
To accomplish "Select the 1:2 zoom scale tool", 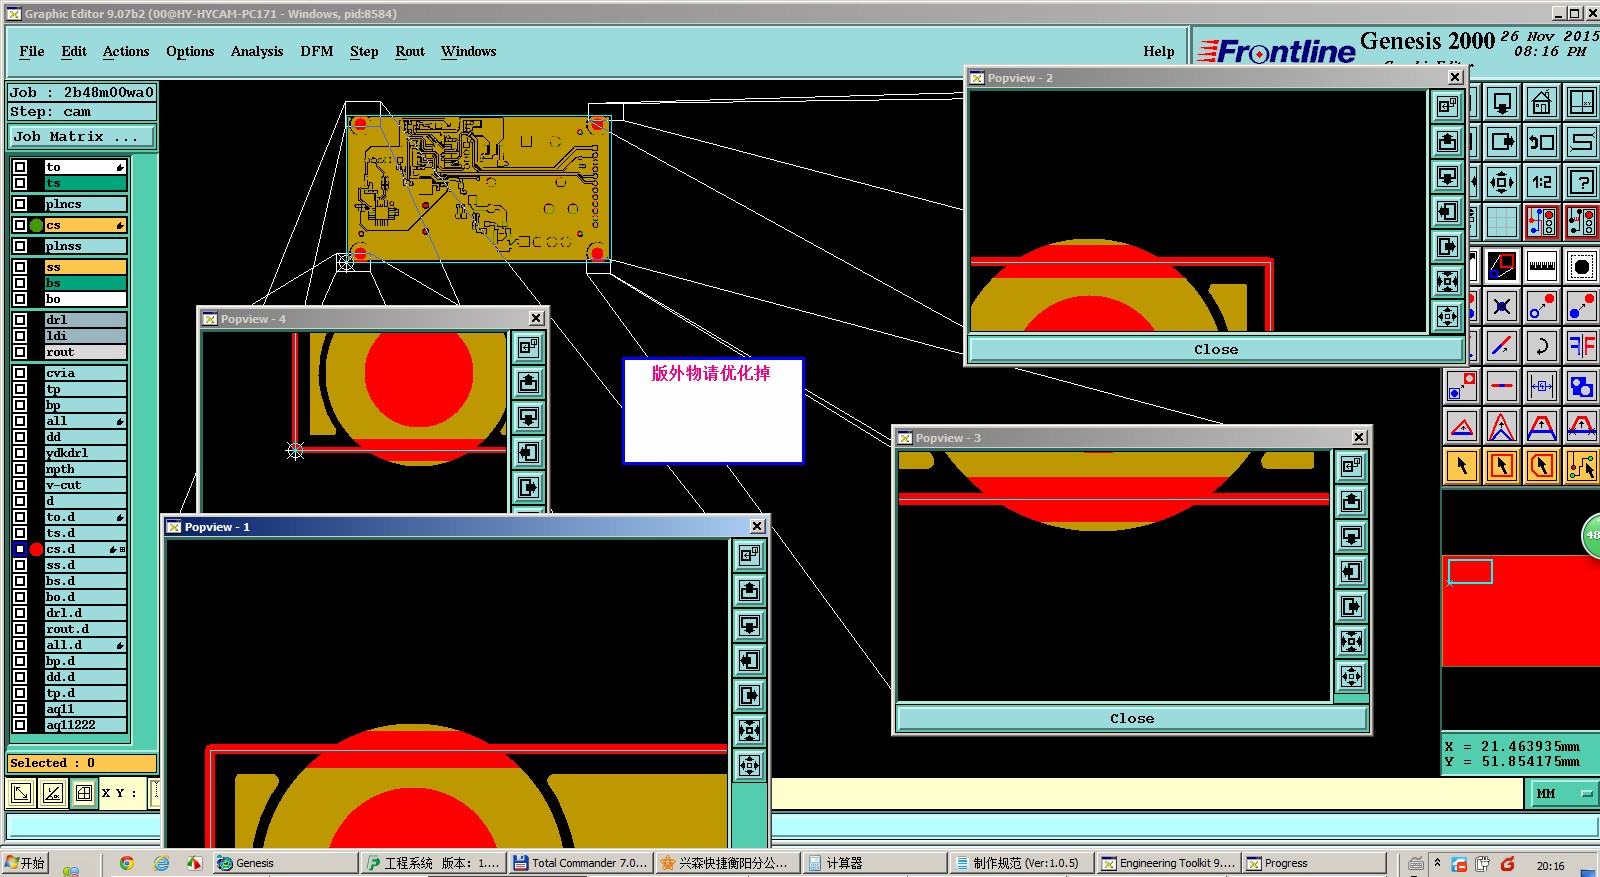I will [x=1541, y=182].
